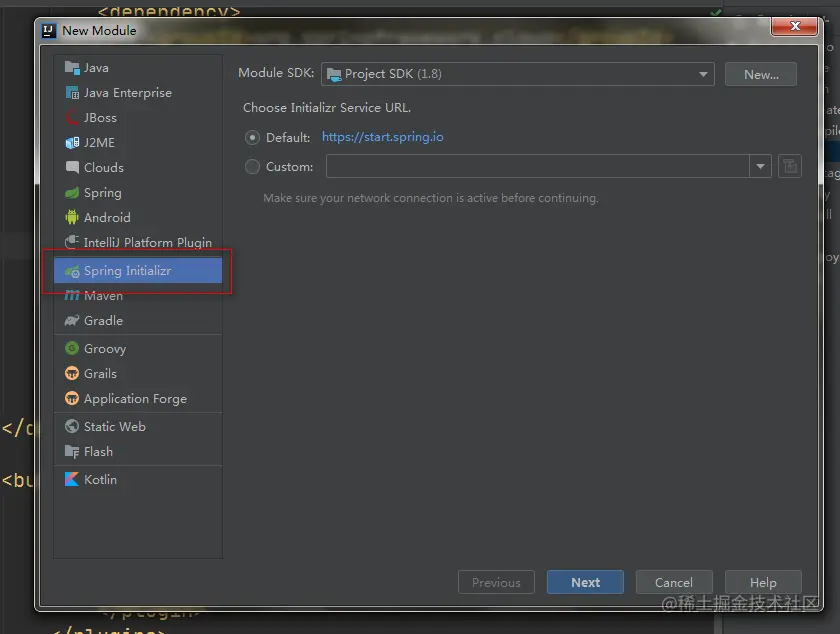Select the Java module type icon
Image resolution: width=840 pixels, height=634 pixels.
pos(72,68)
